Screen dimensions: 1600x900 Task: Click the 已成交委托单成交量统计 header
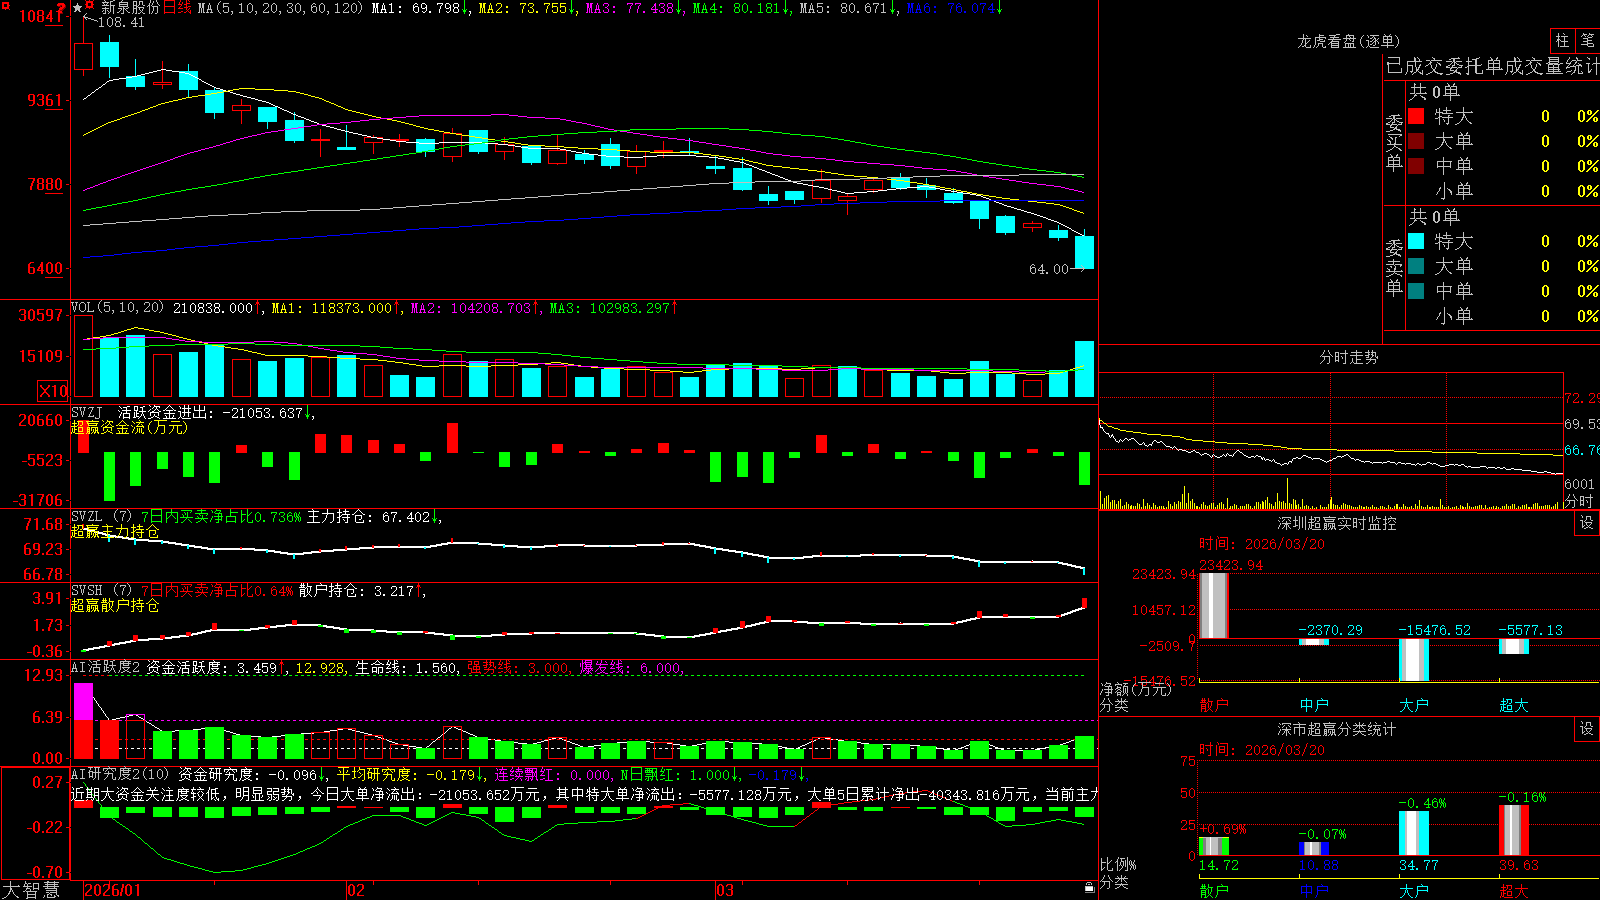coord(1492,66)
